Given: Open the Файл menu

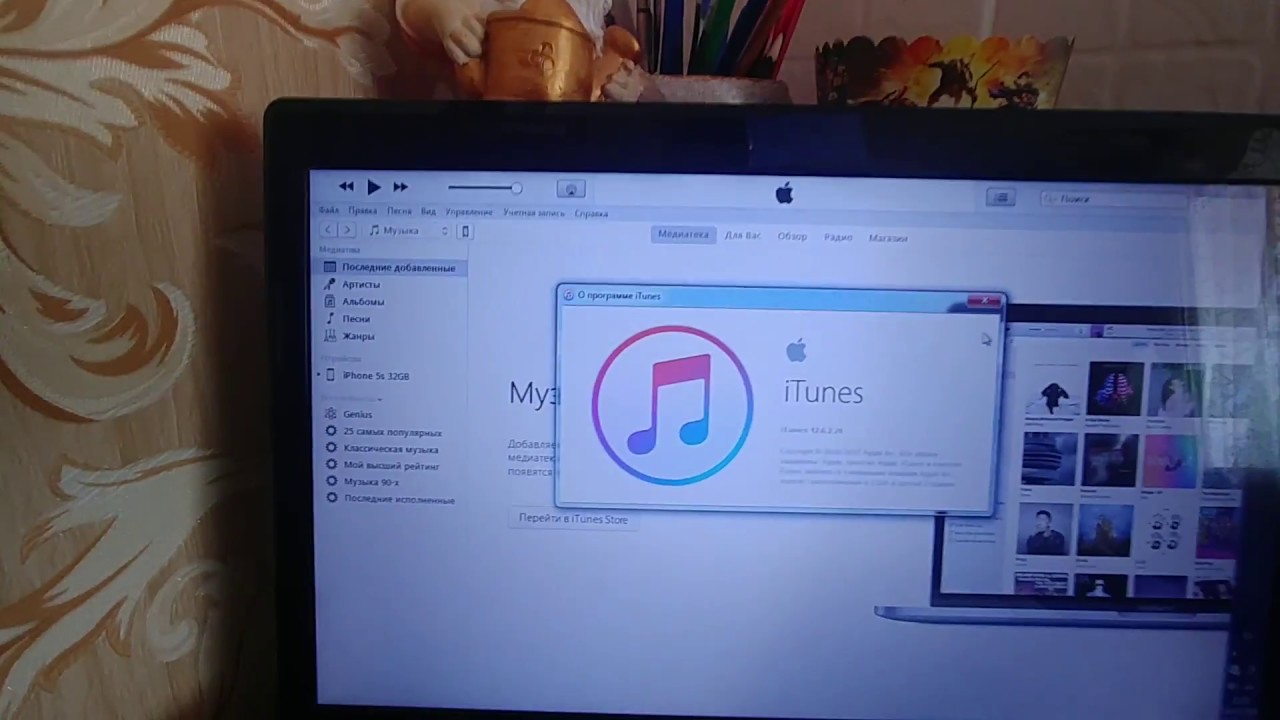Looking at the screenshot, I should [329, 211].
